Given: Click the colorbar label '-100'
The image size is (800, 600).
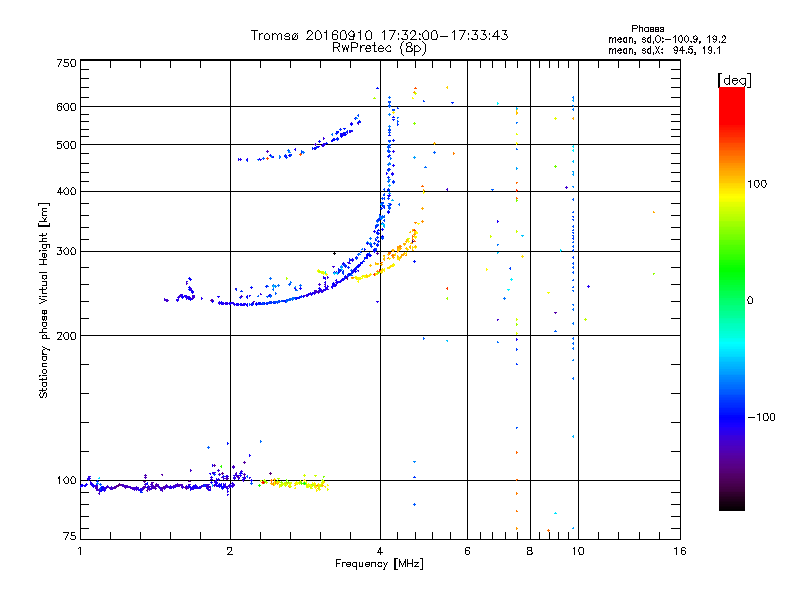Looking at the screenshot, I should 761,417.
